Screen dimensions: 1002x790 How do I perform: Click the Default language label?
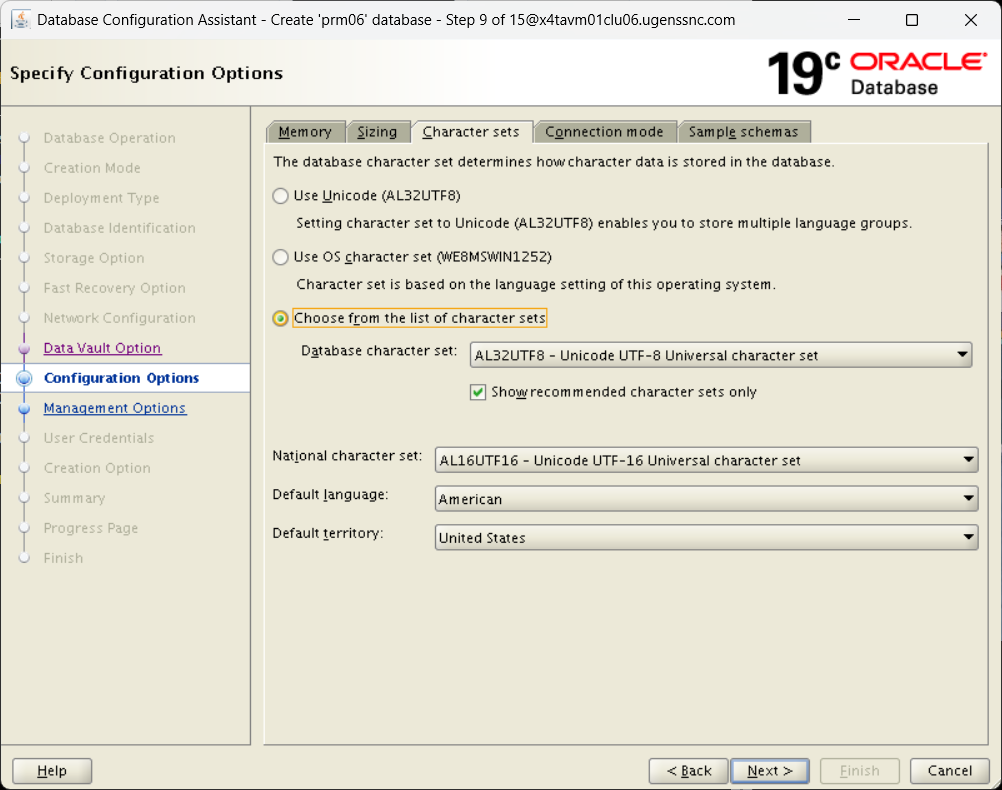[330, 495]
